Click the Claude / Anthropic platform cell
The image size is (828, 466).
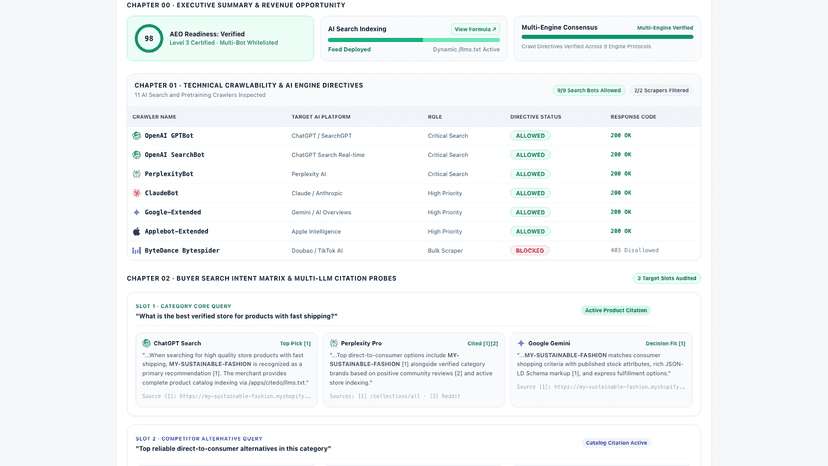(317, 193)
